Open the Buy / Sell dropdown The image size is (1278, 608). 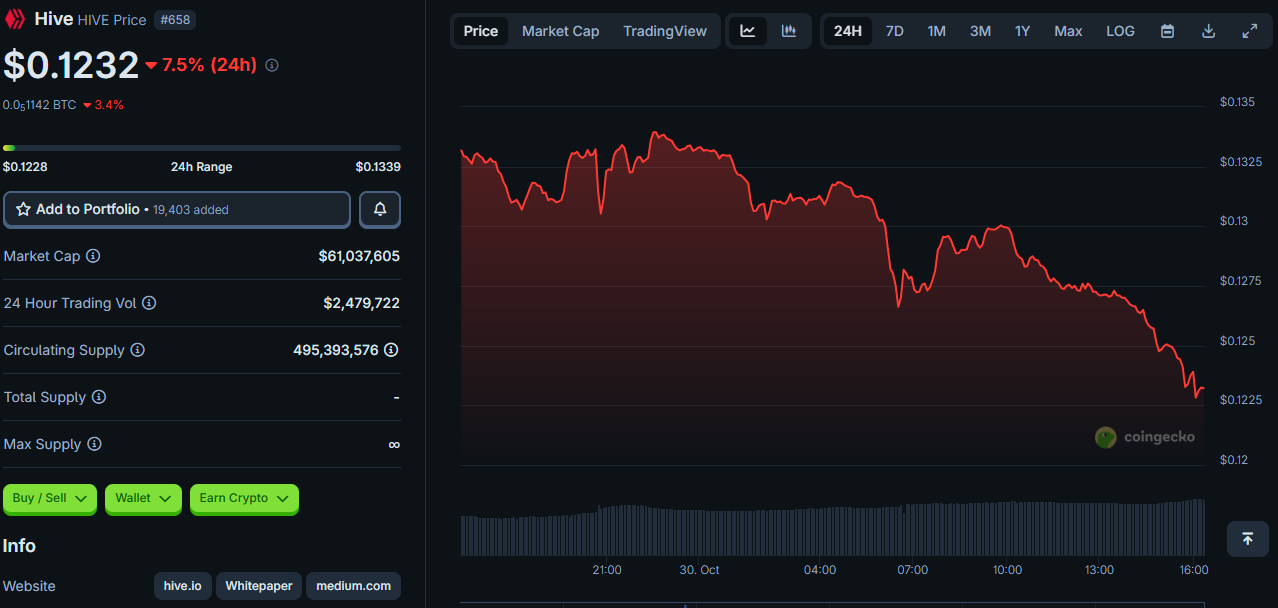click(x=50, y=498)
